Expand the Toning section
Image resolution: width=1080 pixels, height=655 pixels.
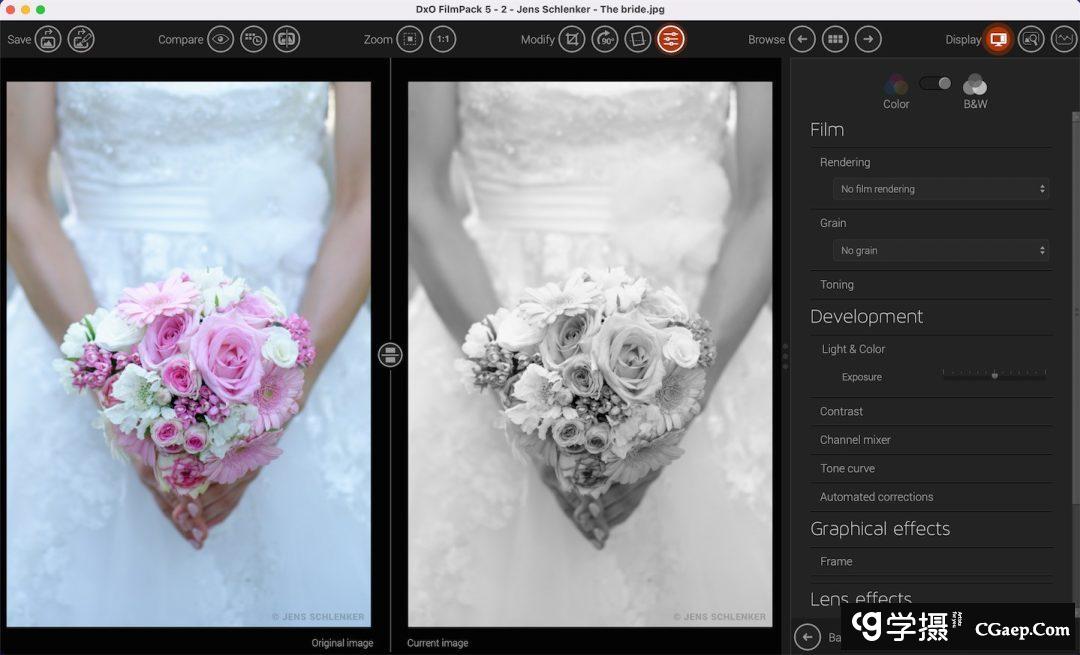pos(837,285)
